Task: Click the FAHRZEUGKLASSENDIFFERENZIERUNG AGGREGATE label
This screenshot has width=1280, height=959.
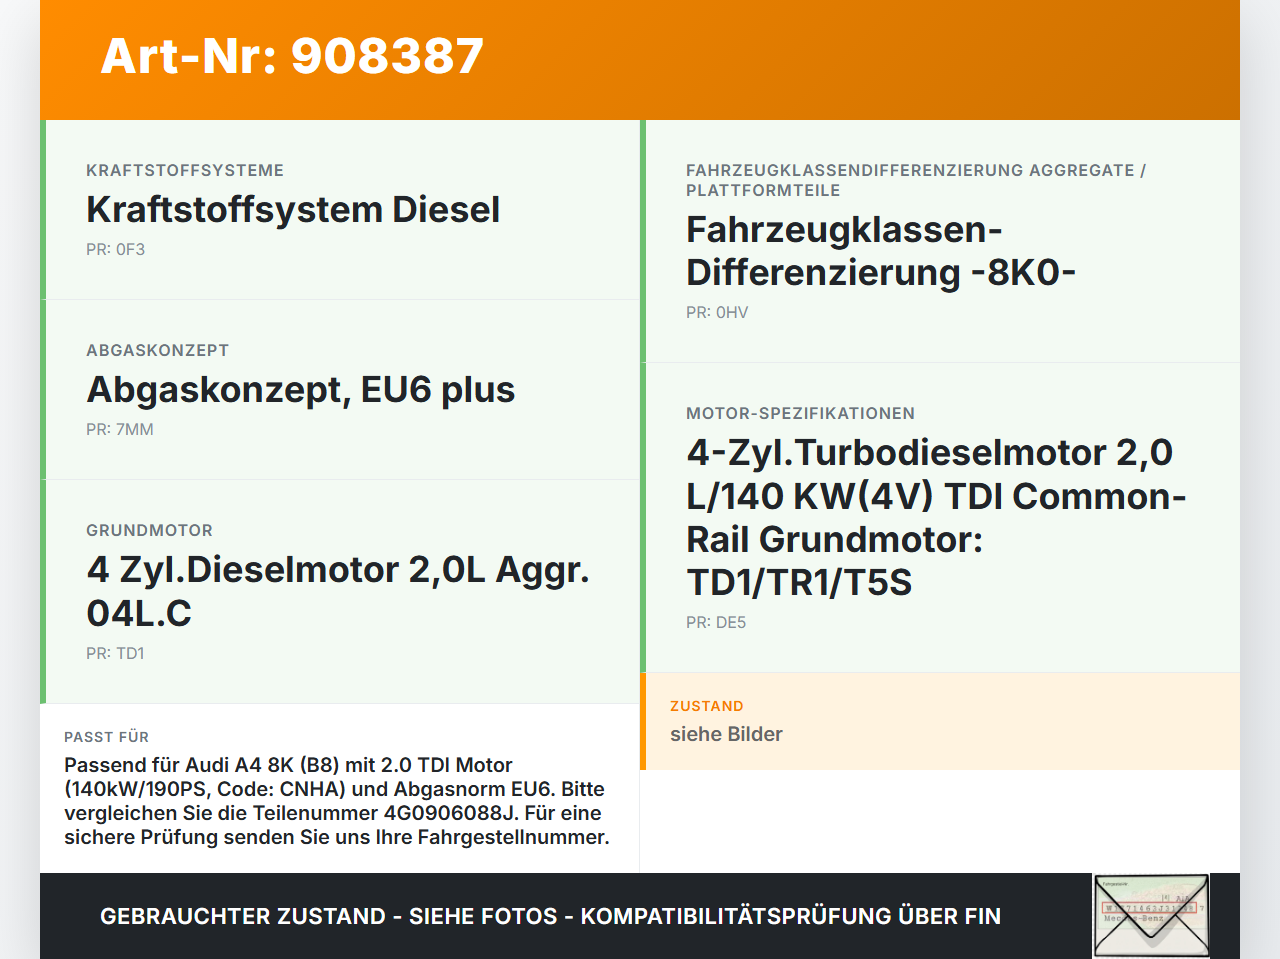Action: click(x=916, y=180)
